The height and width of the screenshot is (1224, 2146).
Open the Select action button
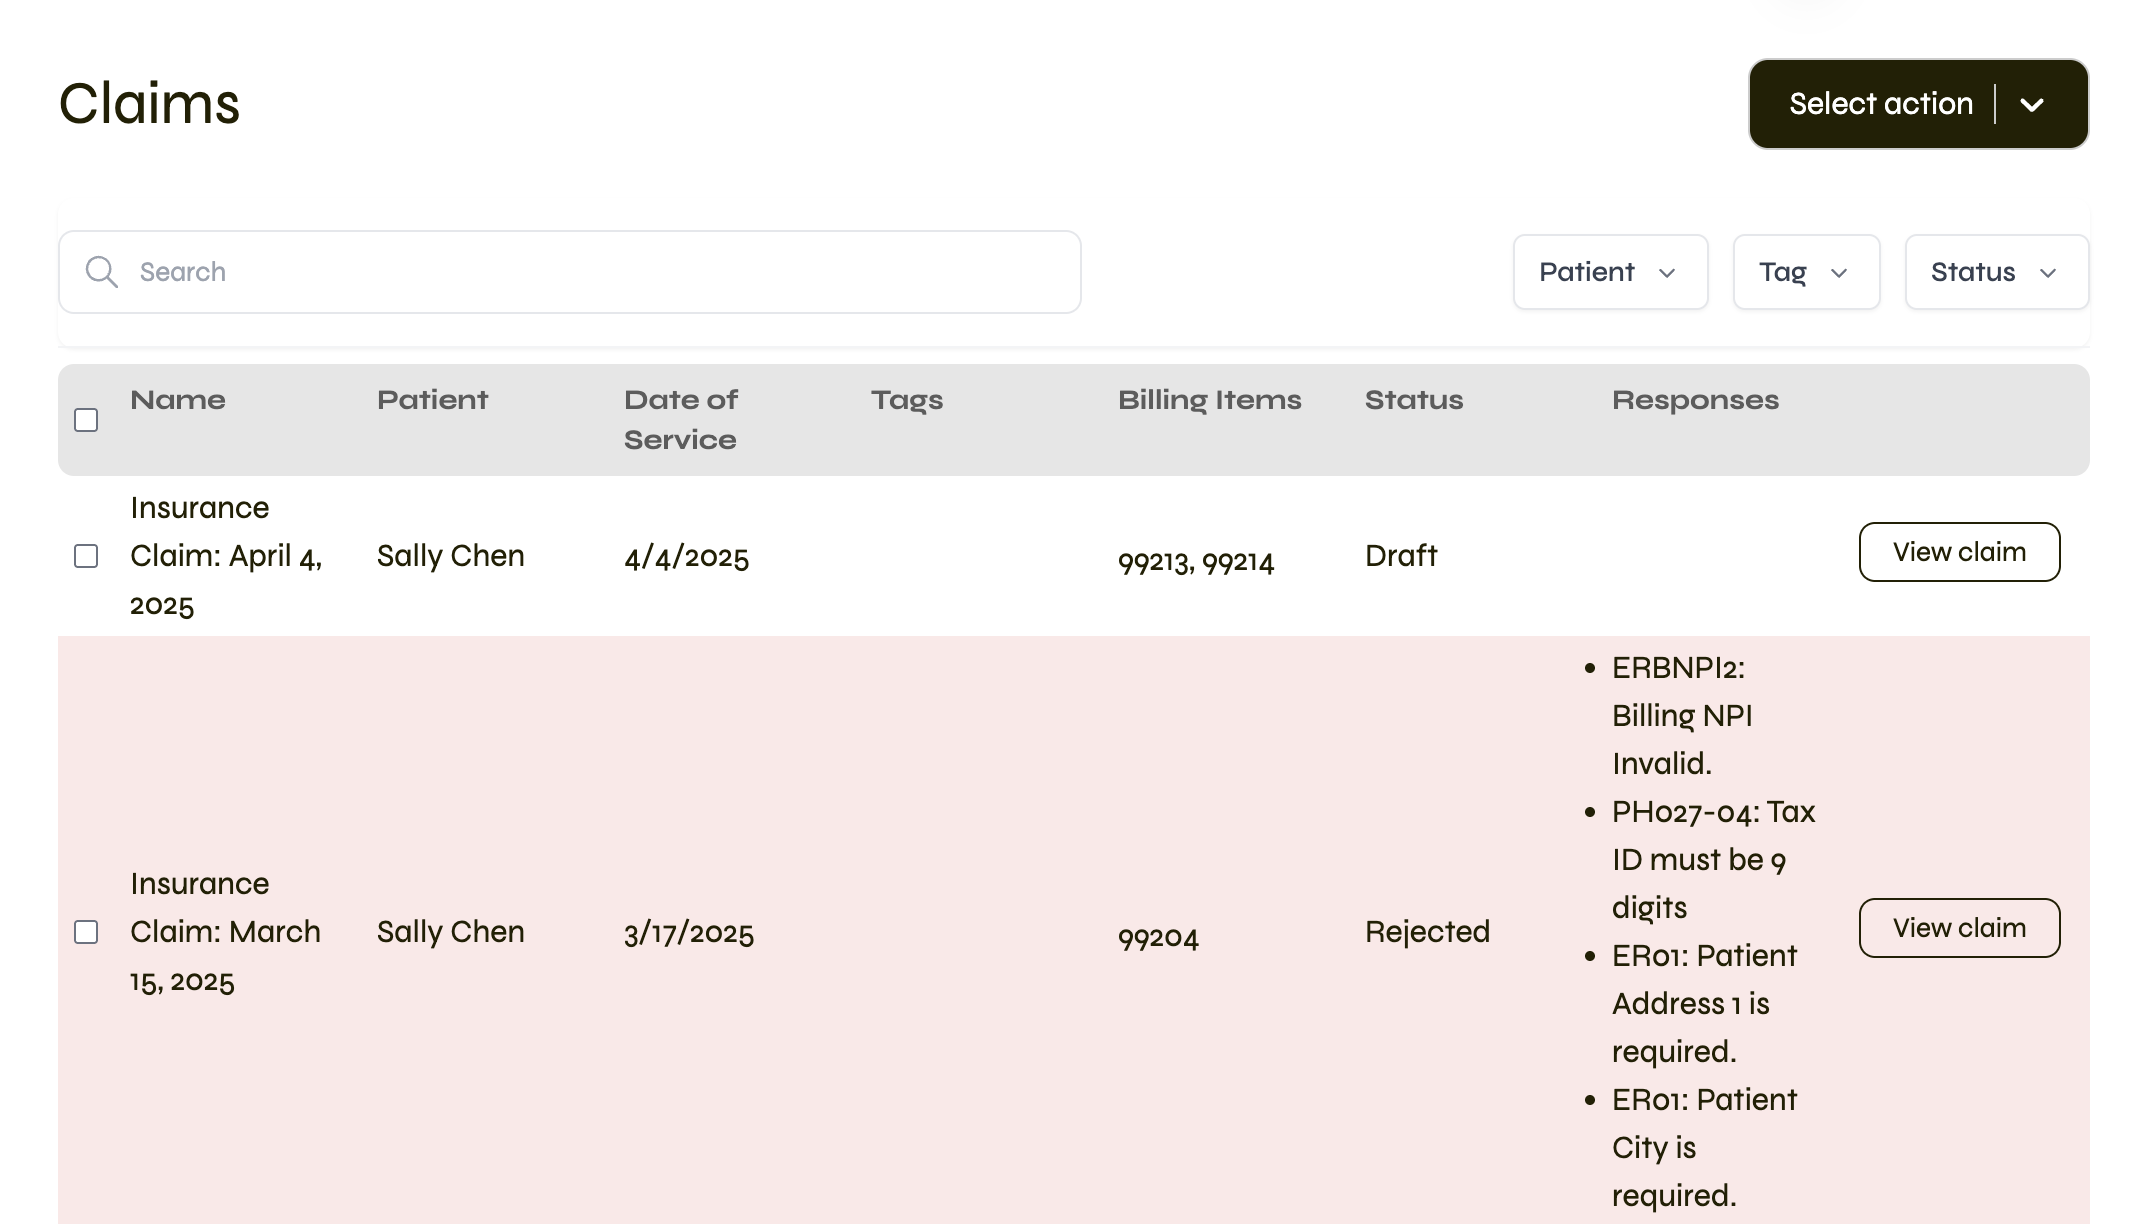click(x=1918, y=104)
